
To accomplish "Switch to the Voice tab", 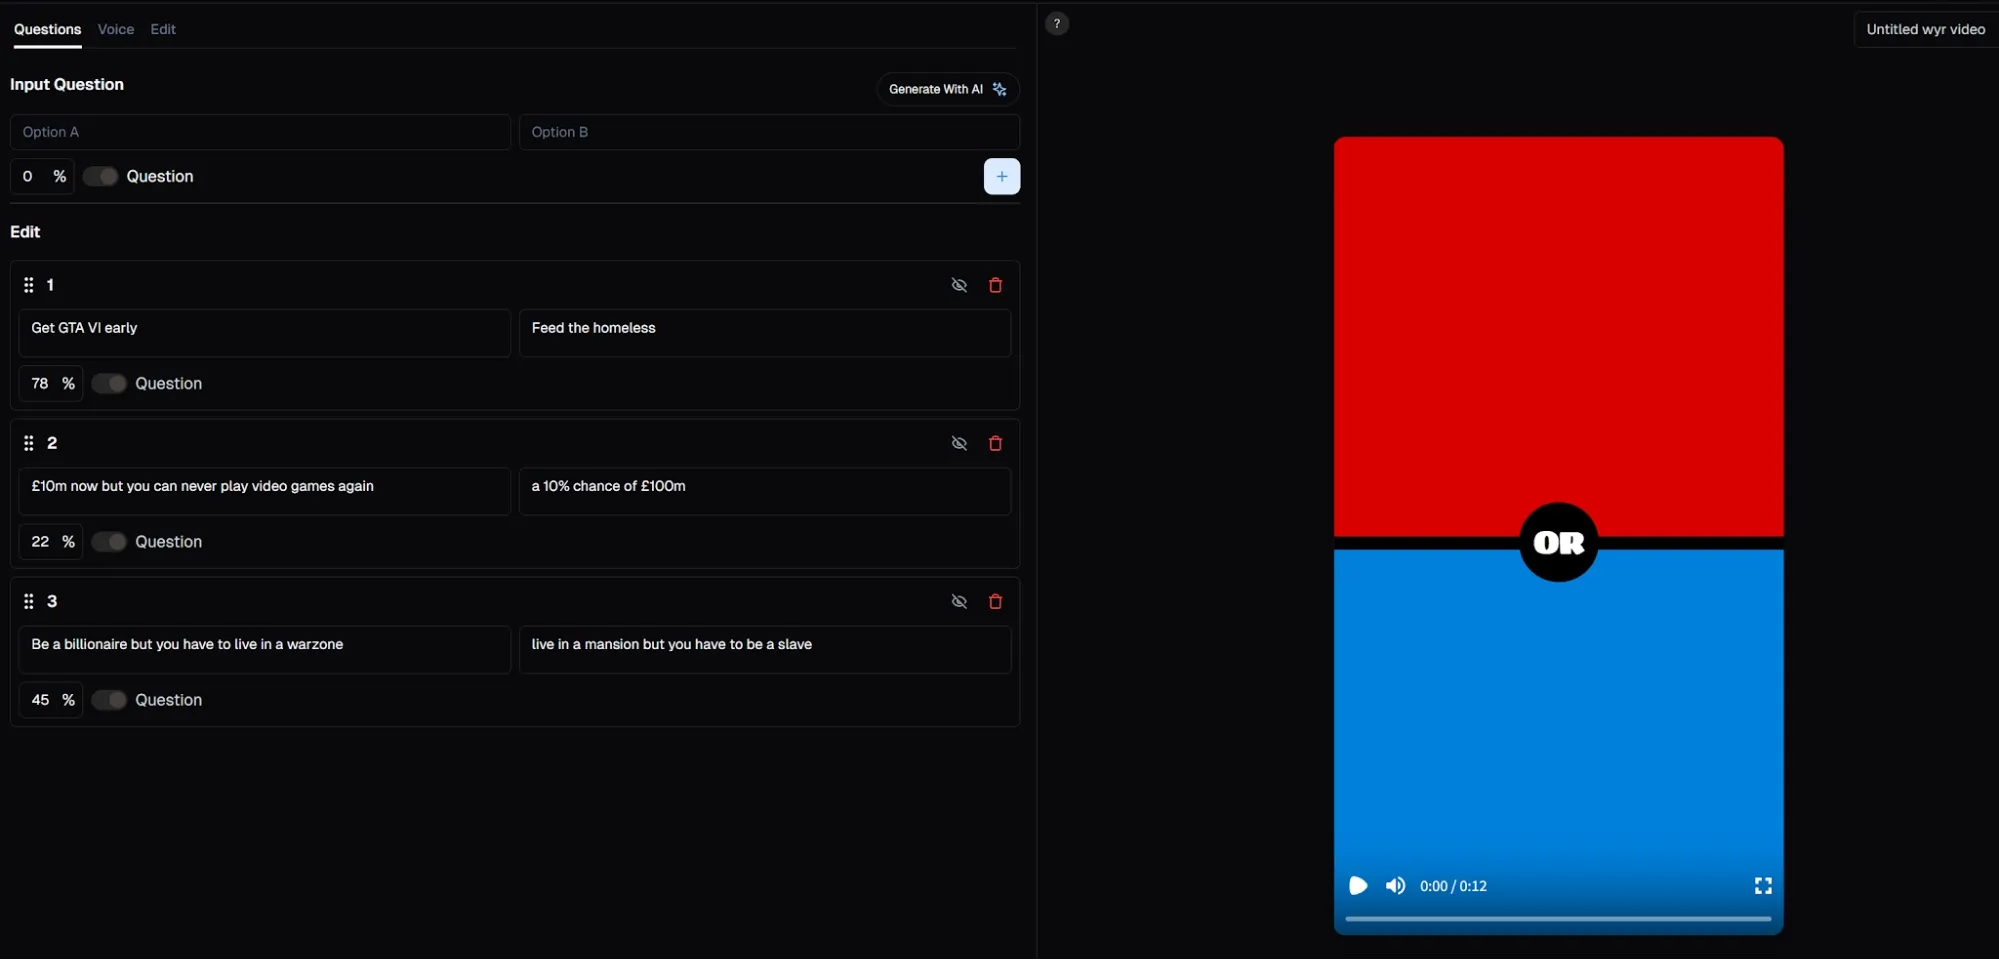I will [x=116, y=29].
